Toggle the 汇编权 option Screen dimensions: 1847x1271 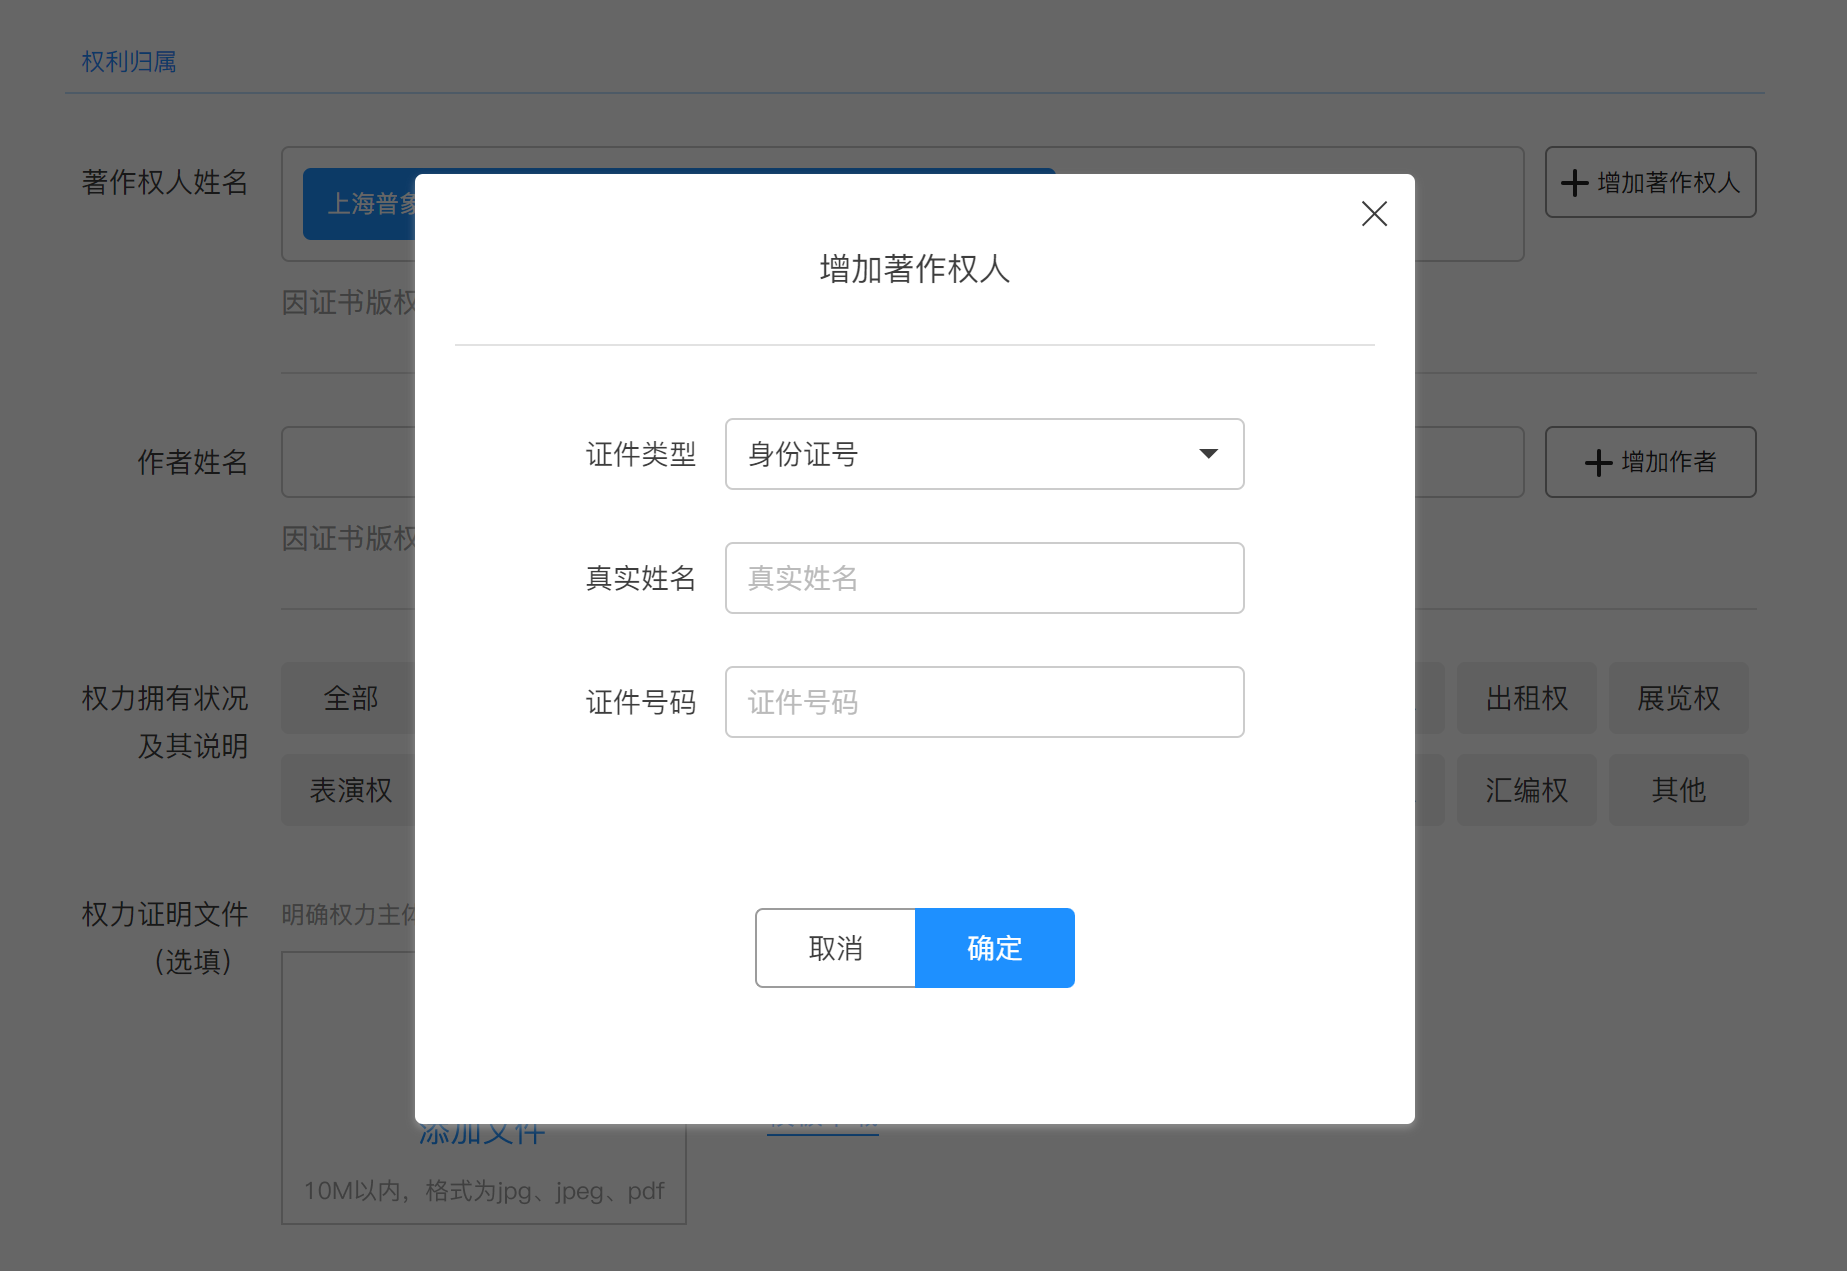click(1526, 790)
